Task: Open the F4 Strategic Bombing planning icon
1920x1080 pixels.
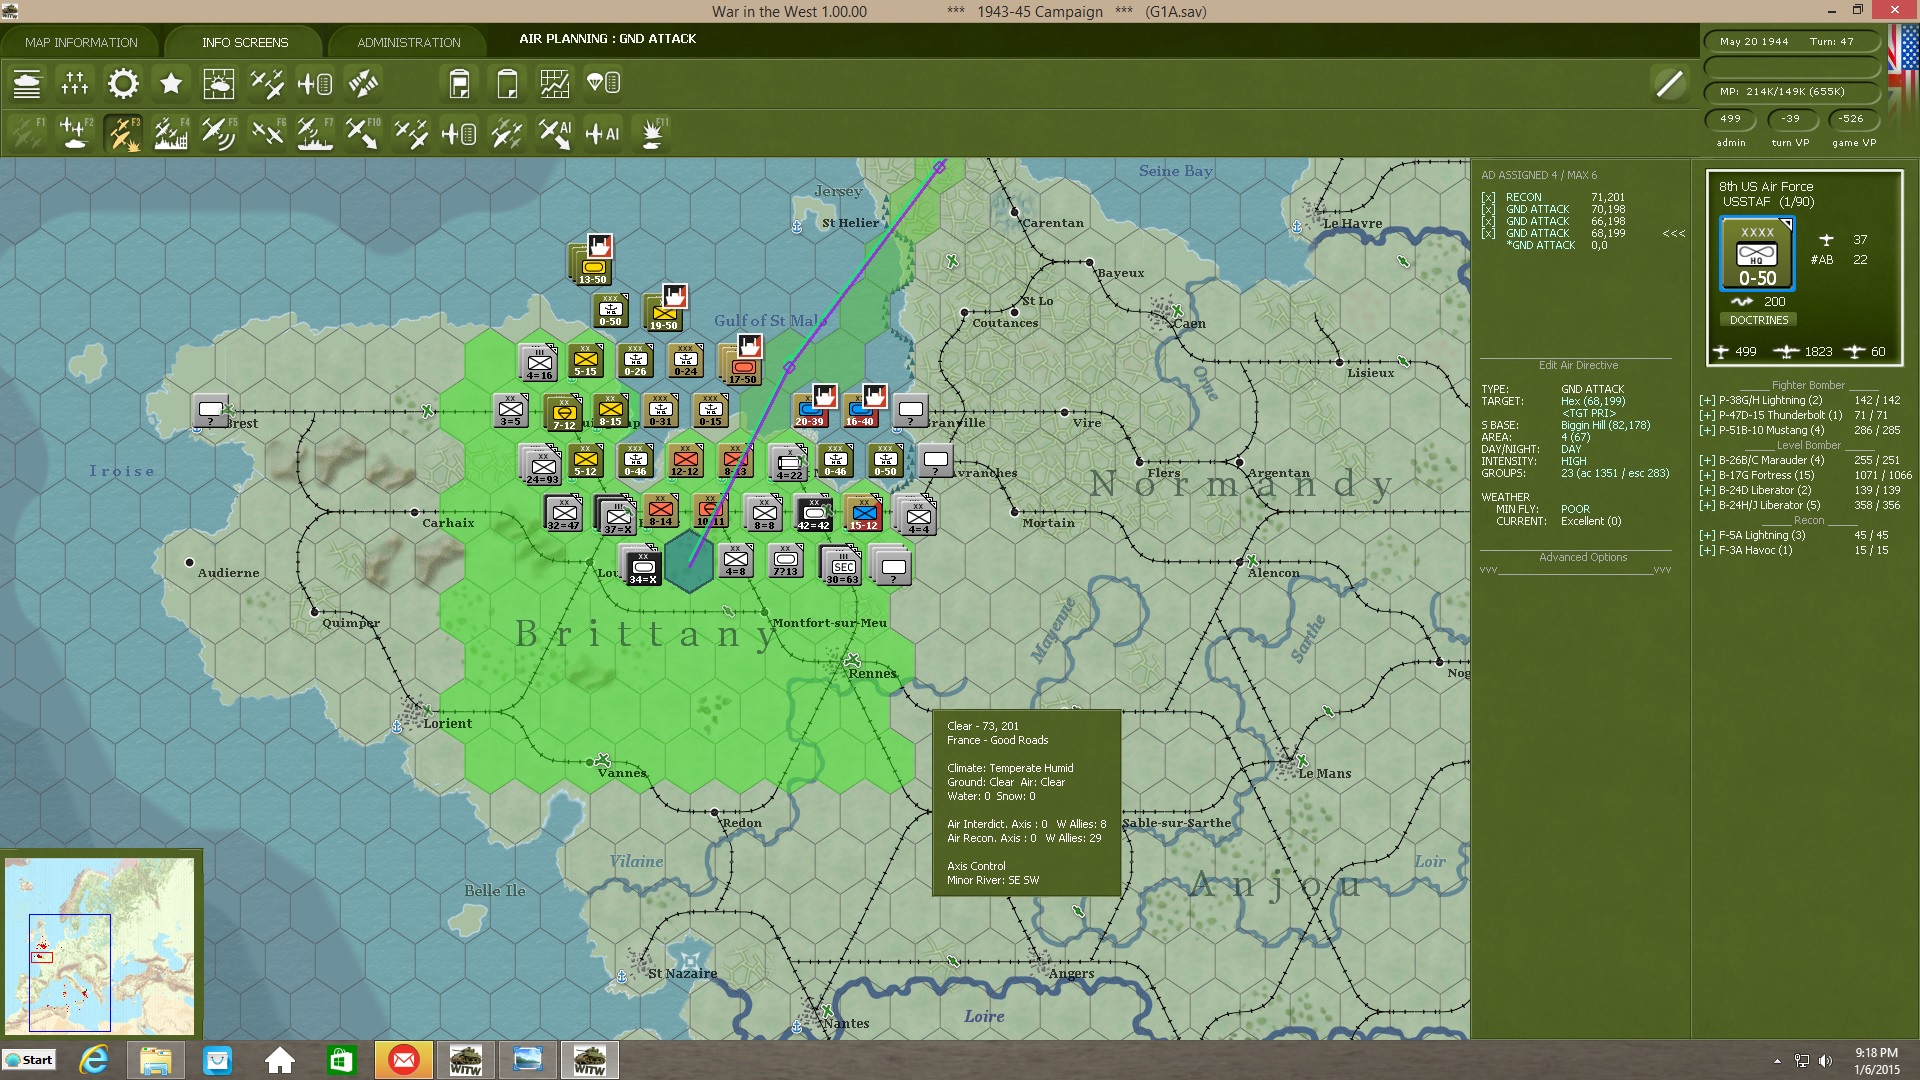Action: pos(171,133)
